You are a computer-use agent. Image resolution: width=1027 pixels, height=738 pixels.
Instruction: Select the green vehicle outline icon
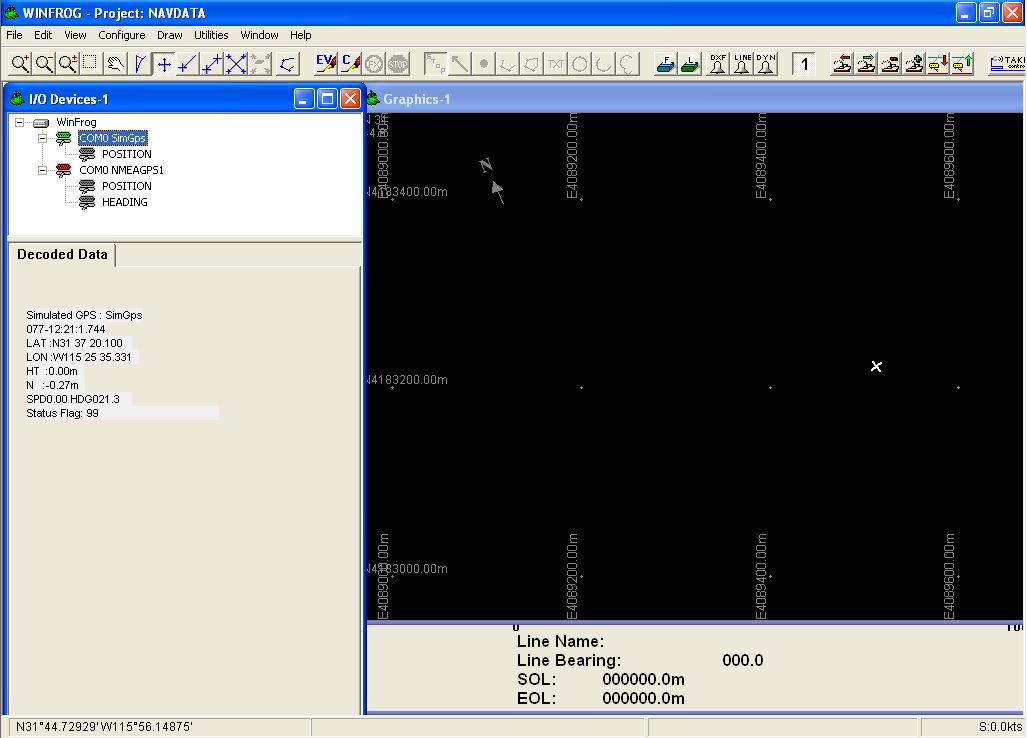click(688, 63)
